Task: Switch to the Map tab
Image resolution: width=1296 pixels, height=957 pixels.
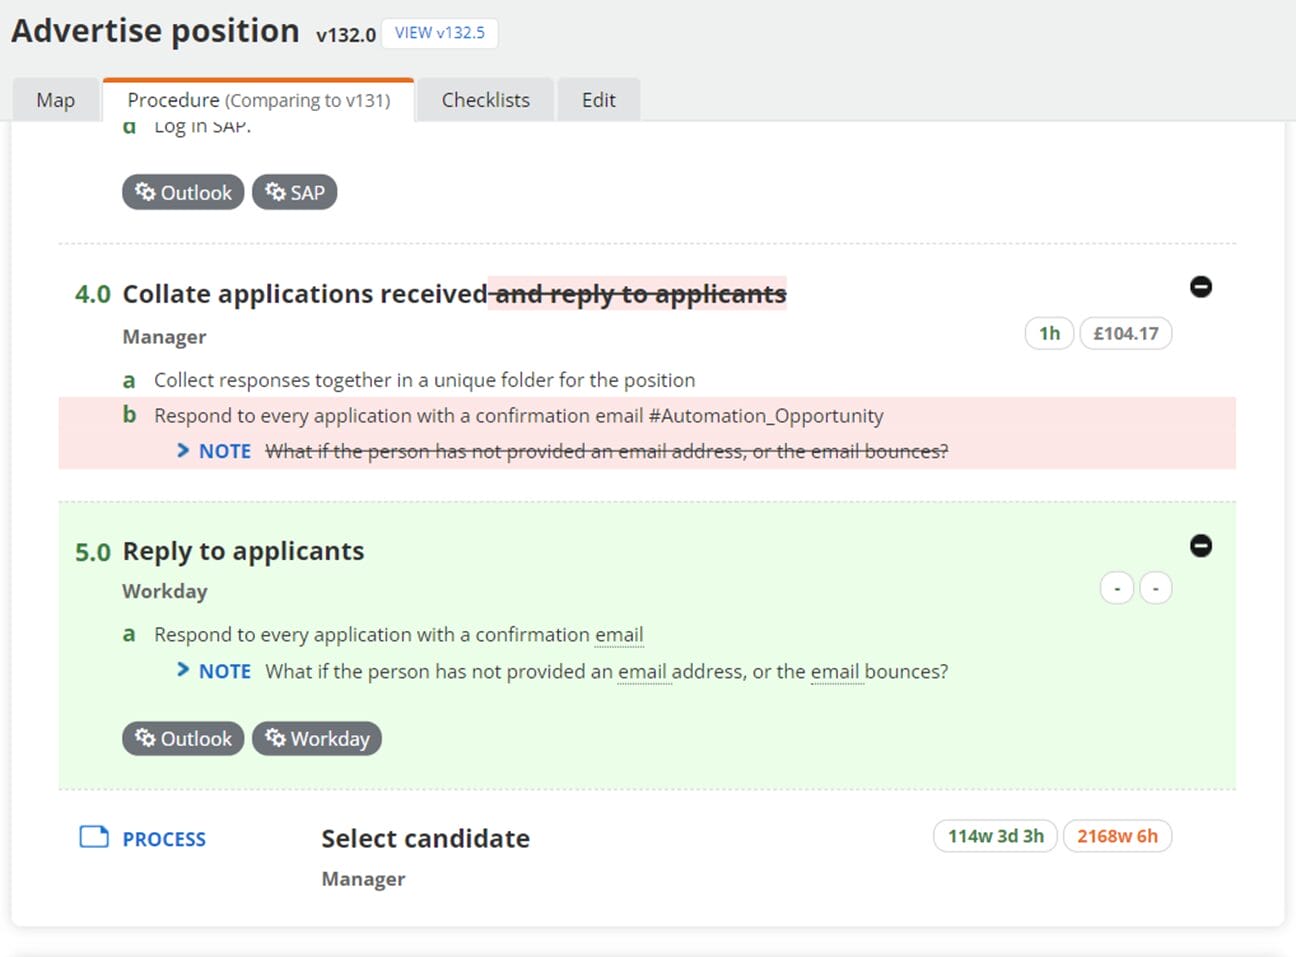Action: [x=56, y=100]
